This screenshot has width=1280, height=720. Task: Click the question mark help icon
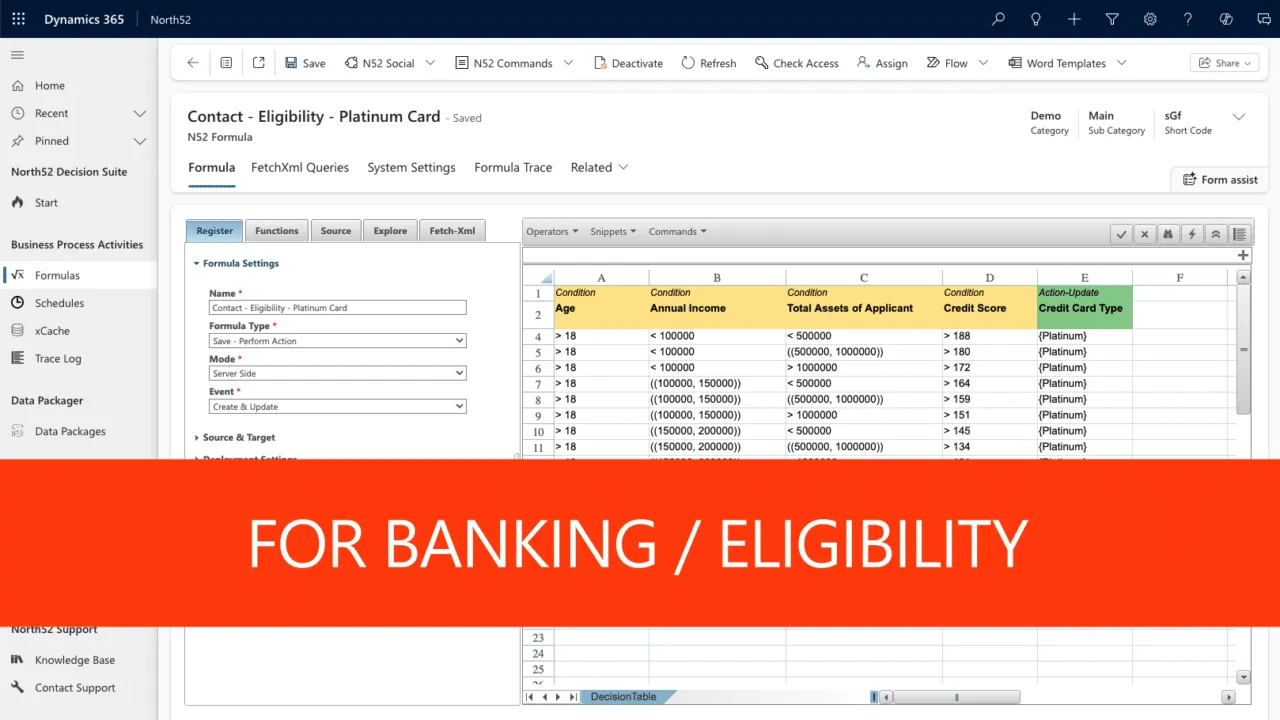(x=1188, y=19)
